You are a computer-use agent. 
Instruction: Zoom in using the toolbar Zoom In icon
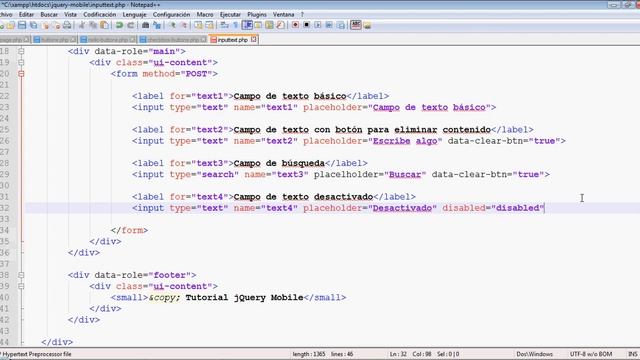172,25
